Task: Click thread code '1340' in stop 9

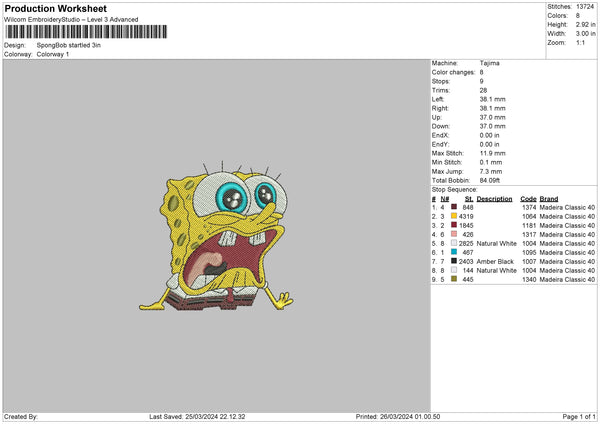Action: pos(529,279)
